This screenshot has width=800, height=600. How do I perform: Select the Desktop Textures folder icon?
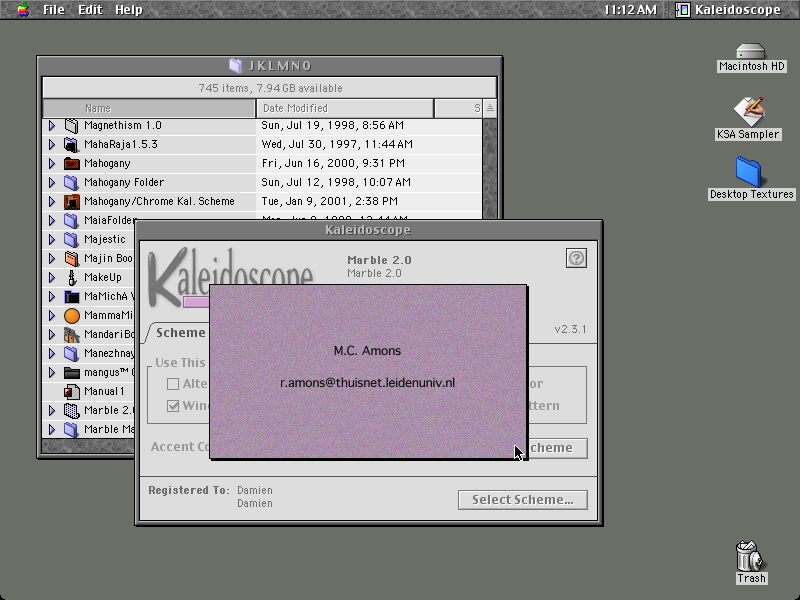[748, 172]
